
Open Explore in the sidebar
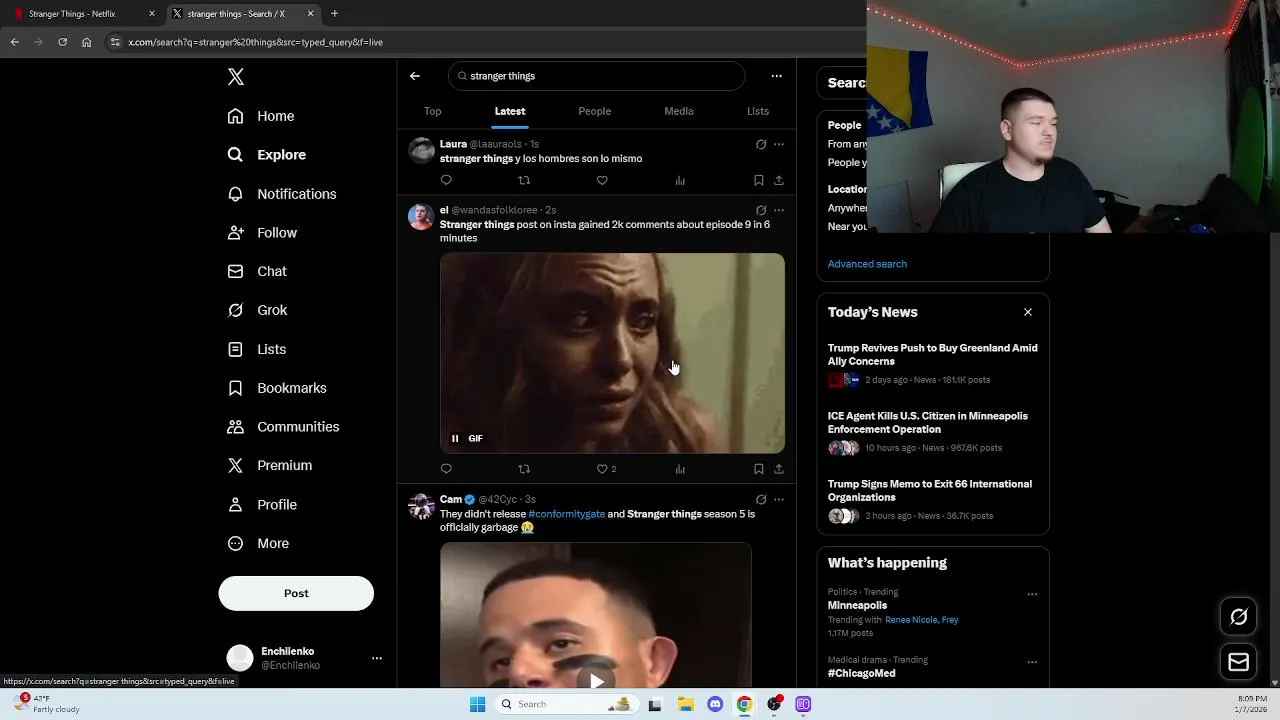pyautogui.click(x=267, y=155)
